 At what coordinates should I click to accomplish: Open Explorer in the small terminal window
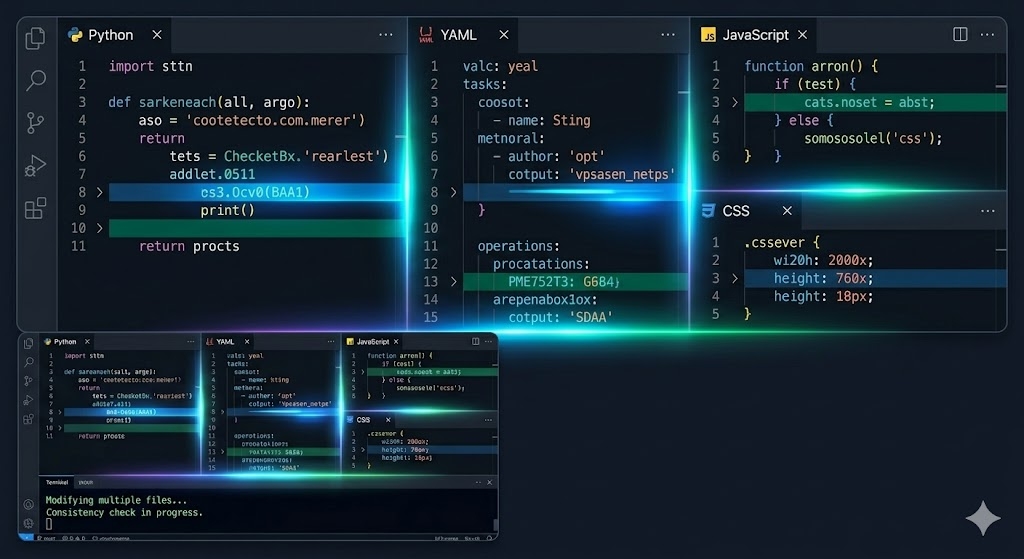[x=29, y=343]
